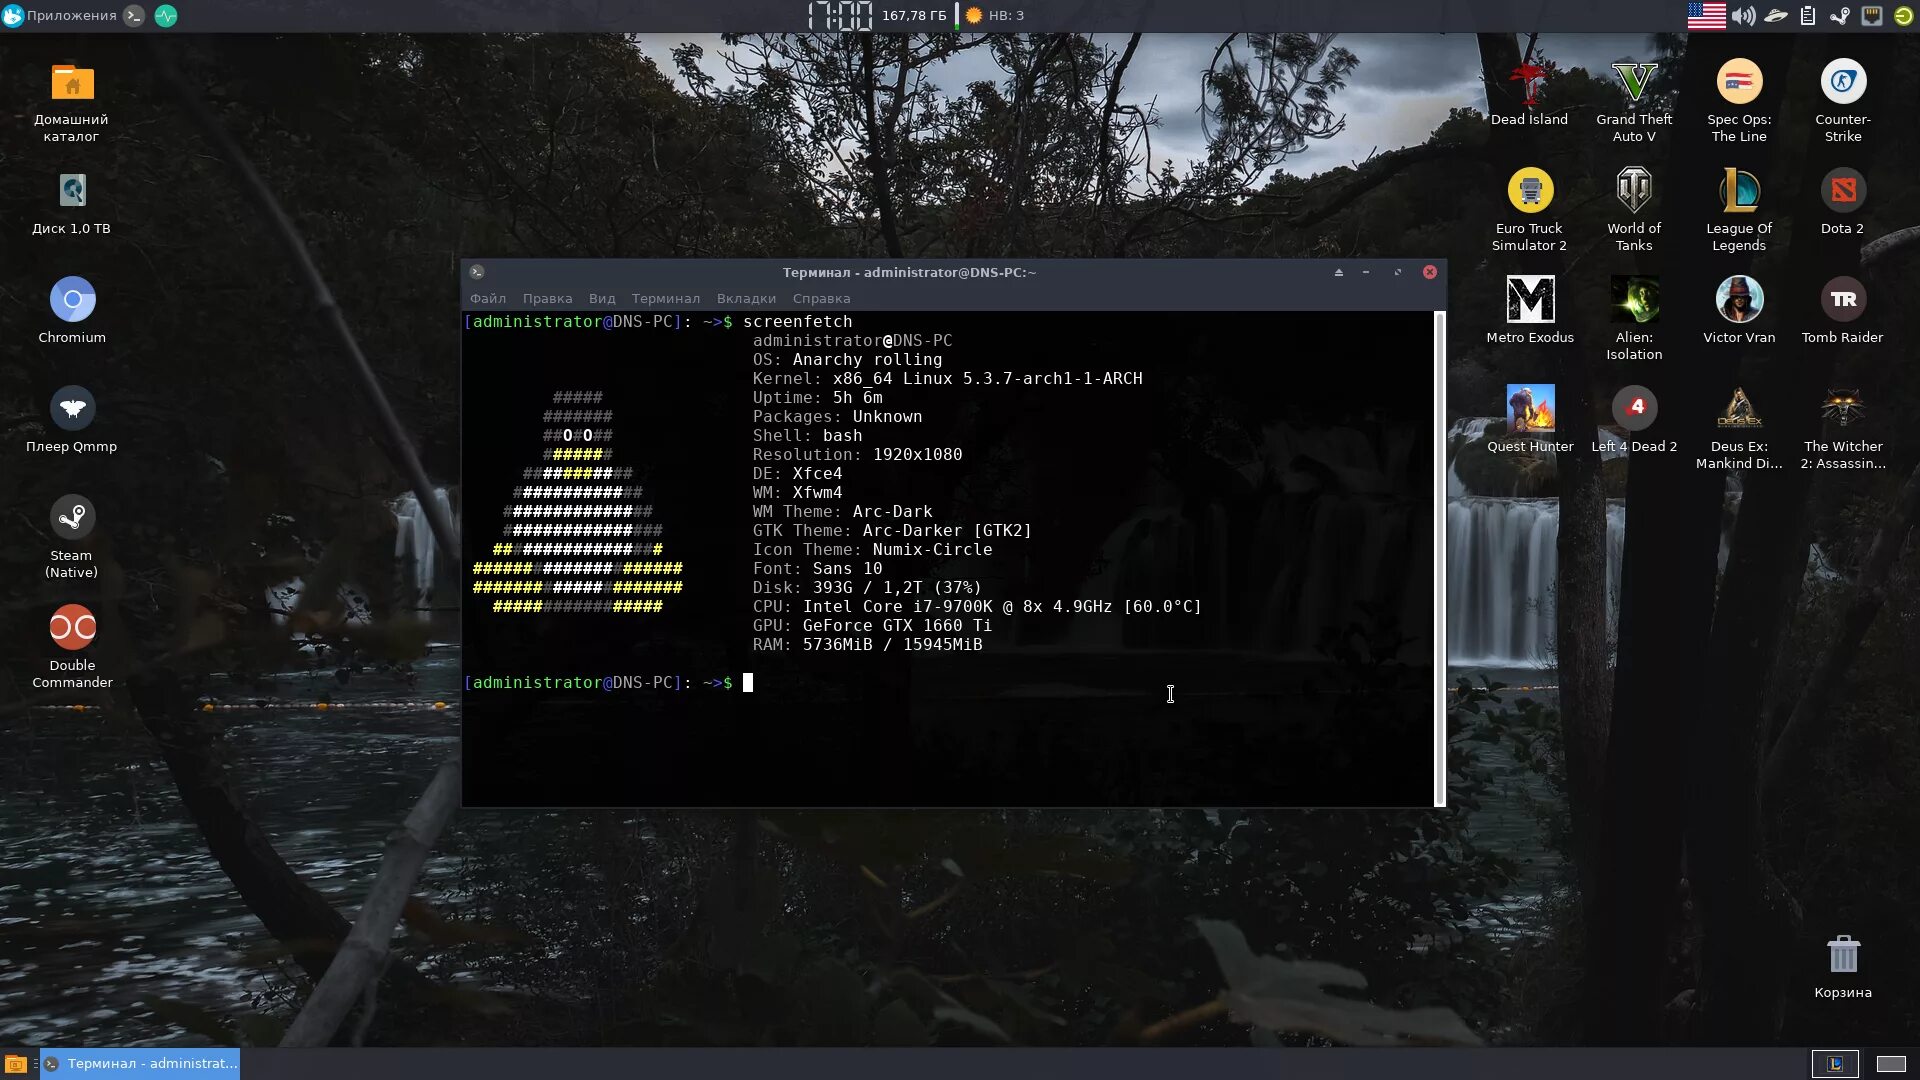1920x1080 pixels.
Task: Open Диск 1,0 ТВ drive icon
Action: click(72, 191)
